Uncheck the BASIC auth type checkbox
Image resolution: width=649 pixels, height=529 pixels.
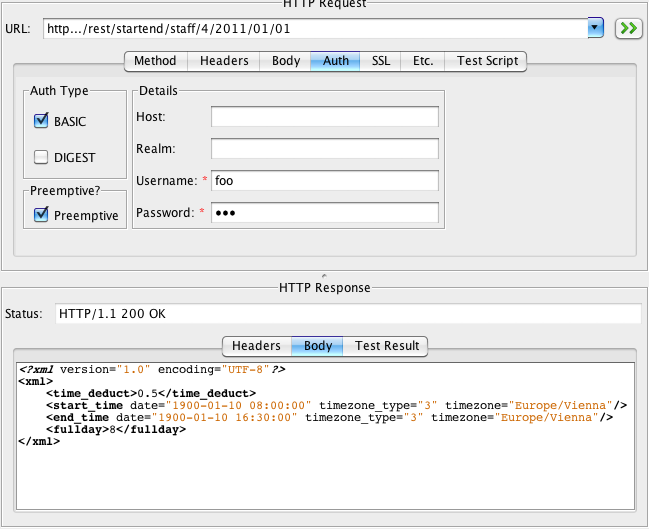pyautogui.click(x=42, y=121)
